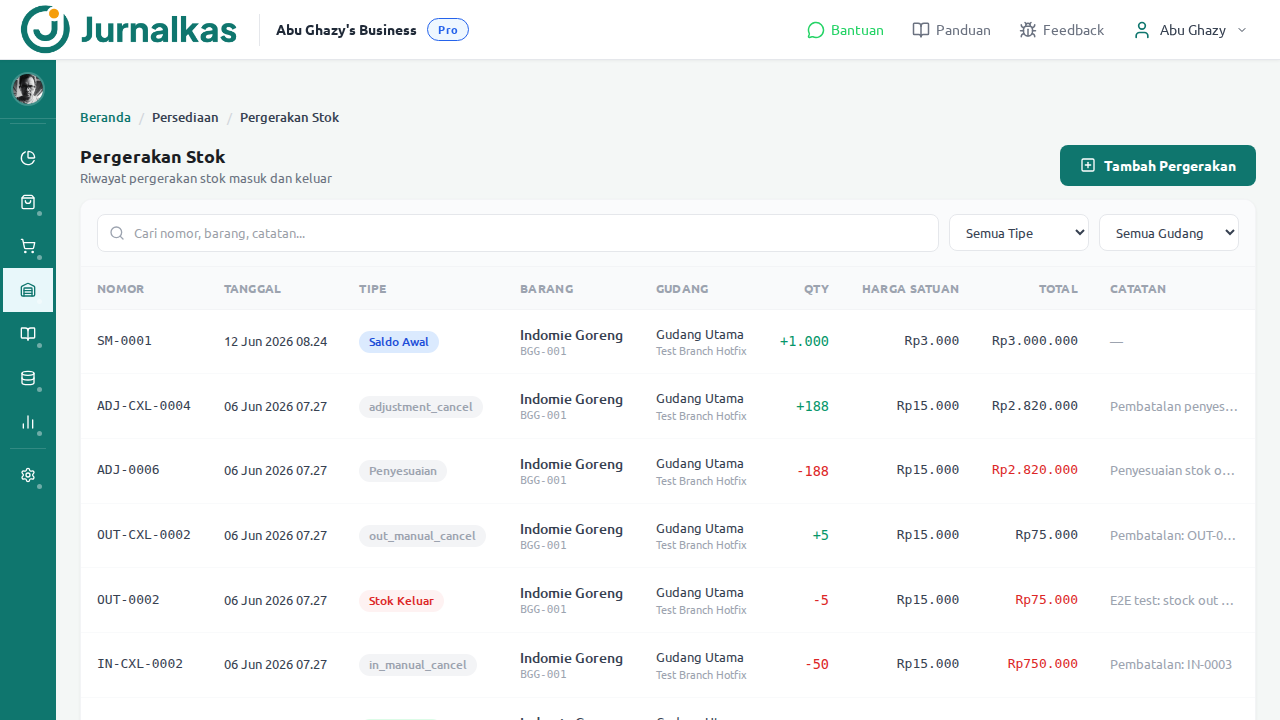Click the note 'Pembatalan: IN-0003'

pyautogui.click(x=1171, y=665)
